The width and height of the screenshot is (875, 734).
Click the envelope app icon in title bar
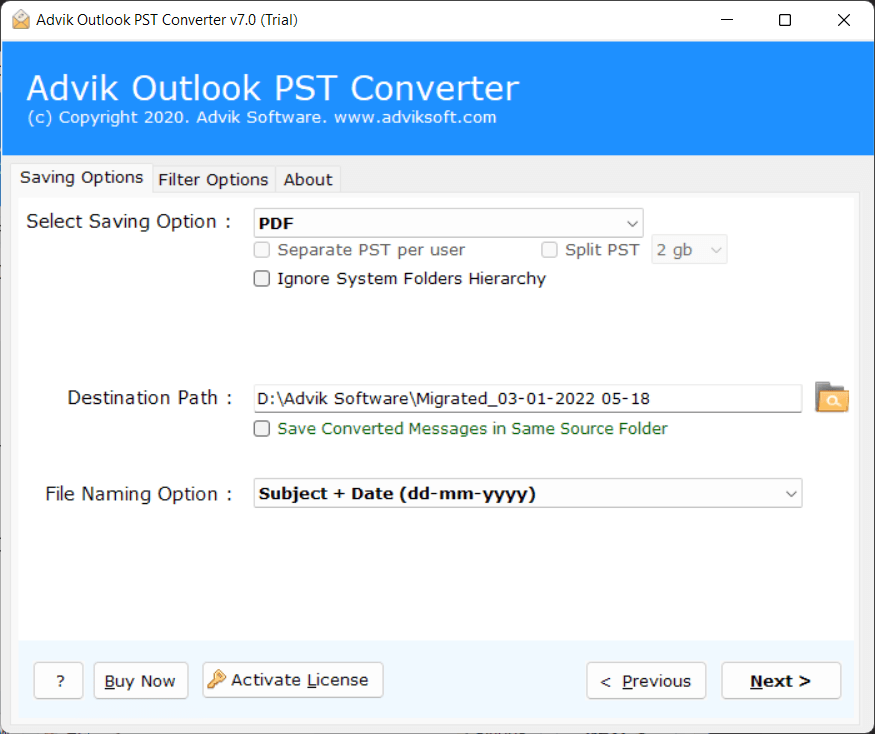tap(21, 19)
